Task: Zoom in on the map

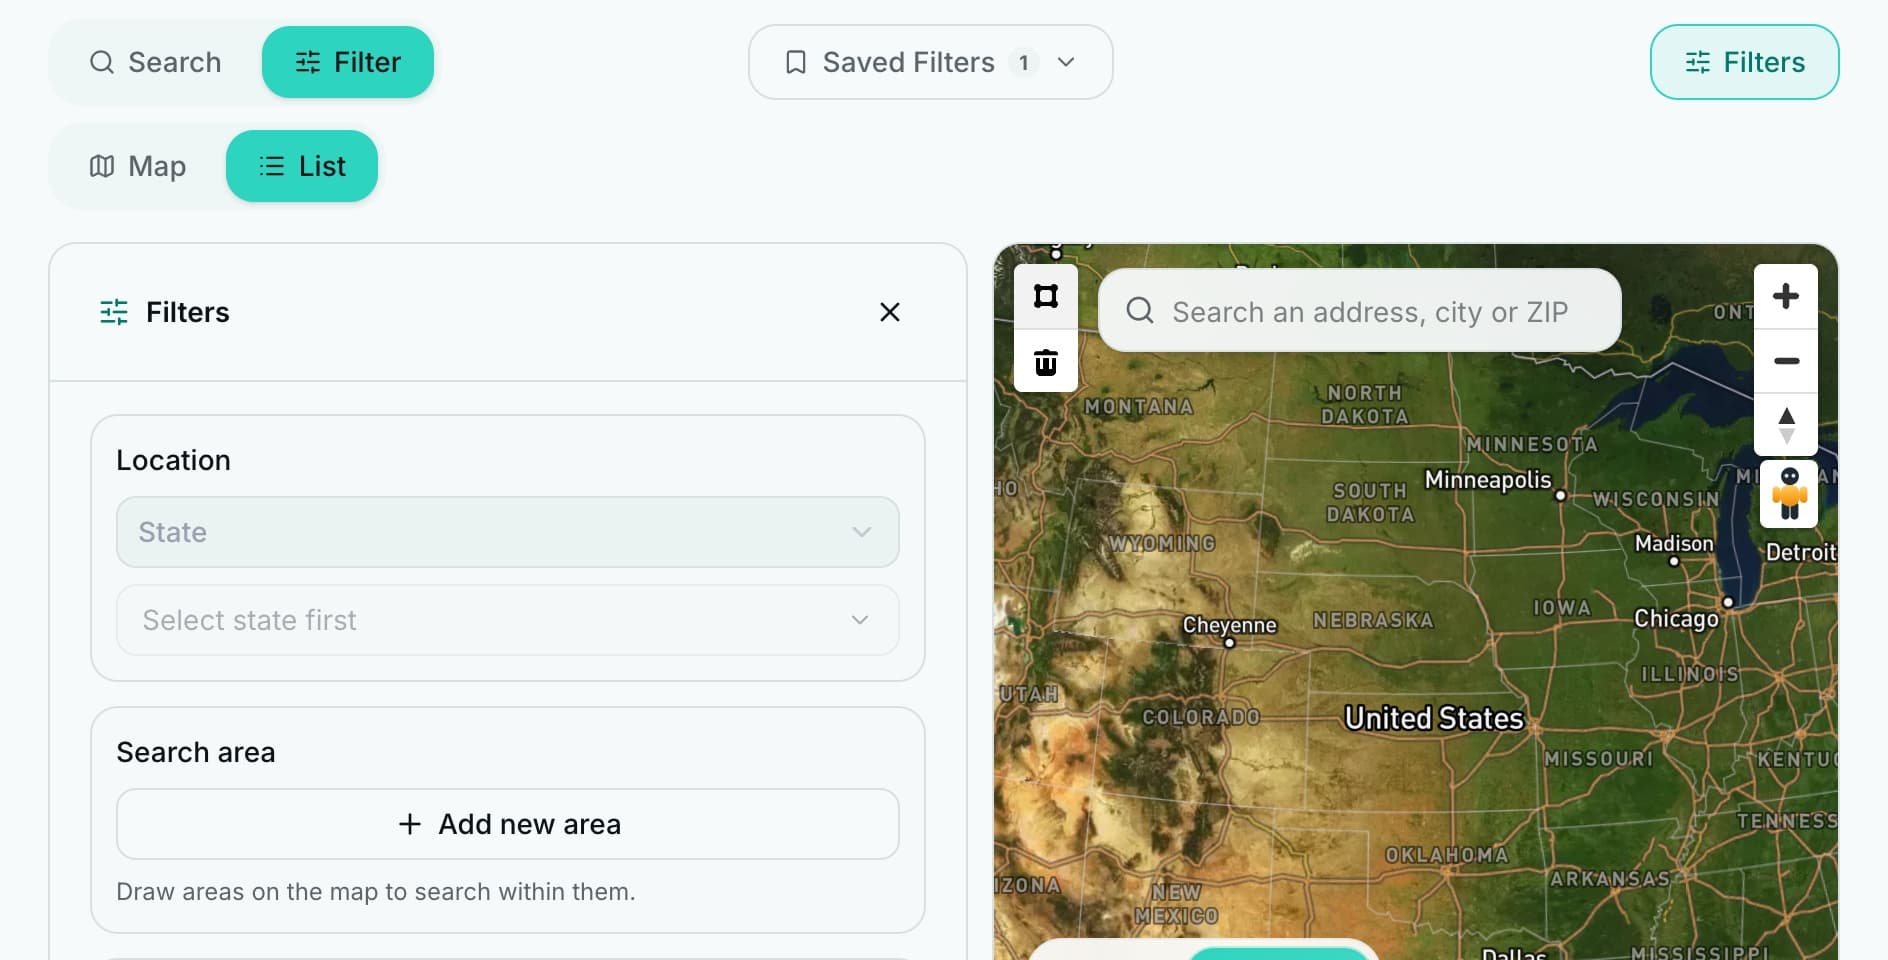Action: pyautogui.click(x=1786, y=296)
